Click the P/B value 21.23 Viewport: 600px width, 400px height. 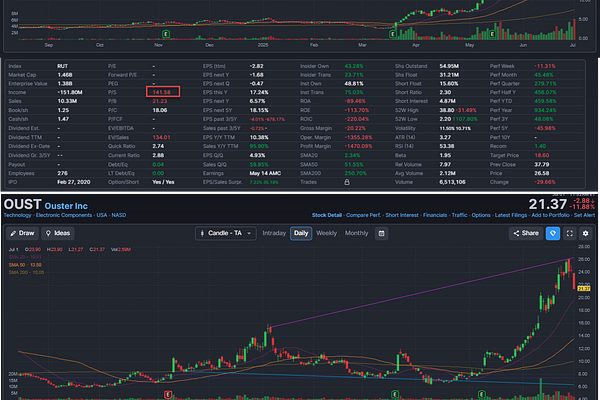pyautogui.click(x=160, y=101)
